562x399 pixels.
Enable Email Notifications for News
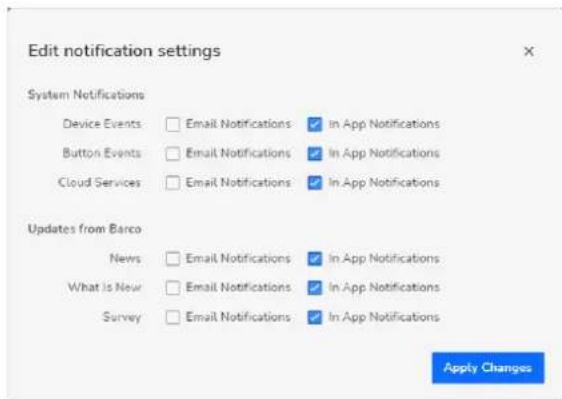pos(173,258)
